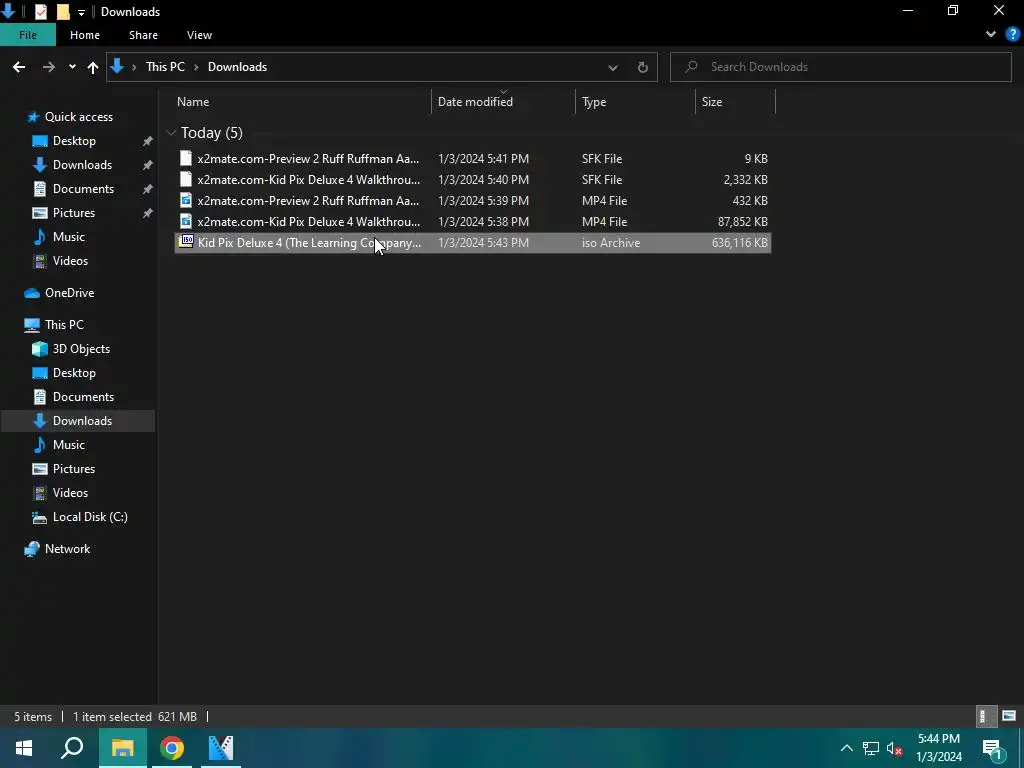Click the muted volume tray icon
Screen dimensions: 1024x768
coord(894,748)
